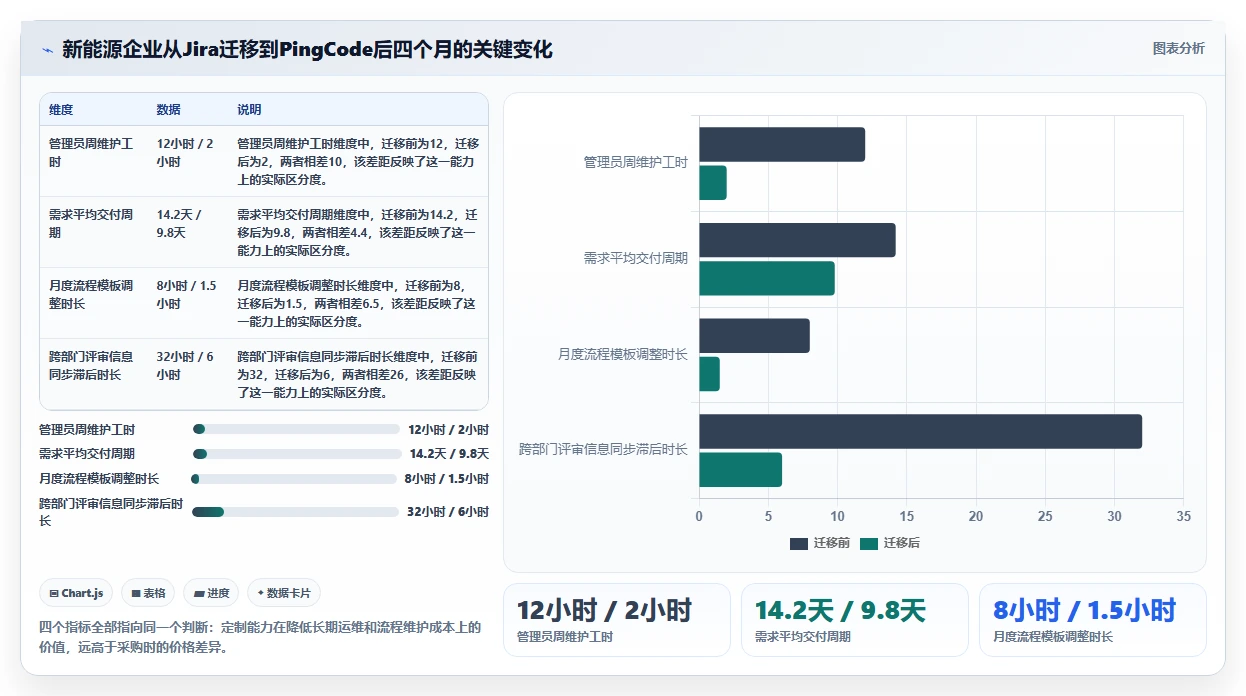This screenshot has width=1246, height=696.
Task: Click the green 迁移后 bar for 需求平均交付周期
Action: point(767,278)
